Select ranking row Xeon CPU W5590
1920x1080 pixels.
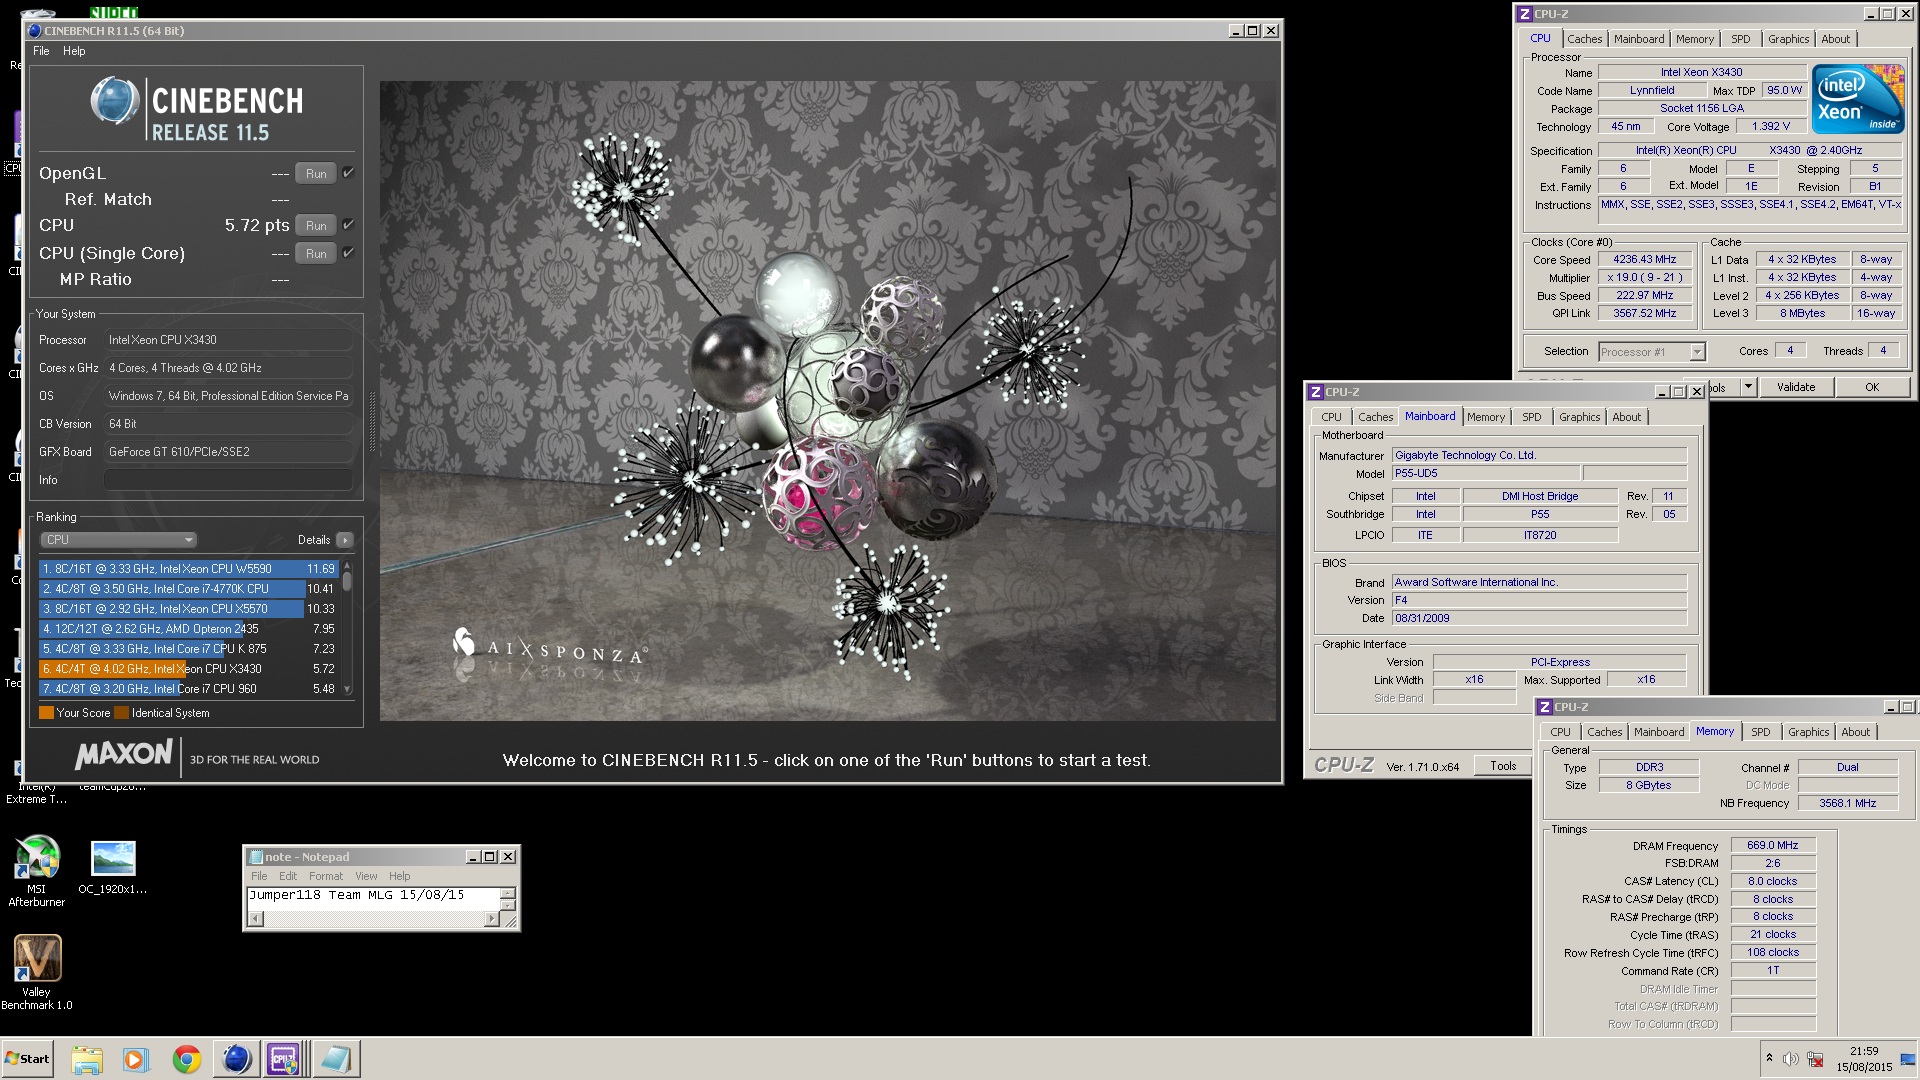click(189, 569)
